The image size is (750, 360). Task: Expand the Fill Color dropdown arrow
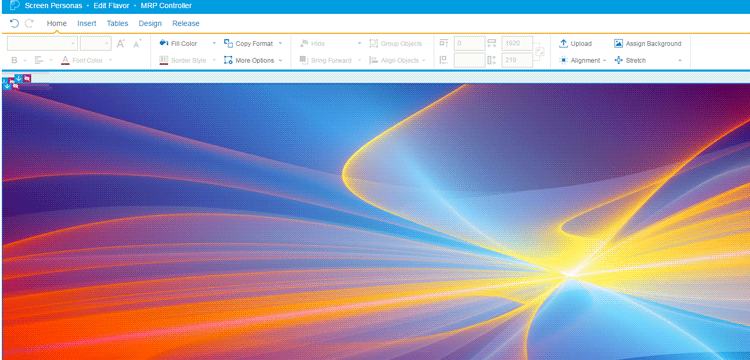[214, 44]
